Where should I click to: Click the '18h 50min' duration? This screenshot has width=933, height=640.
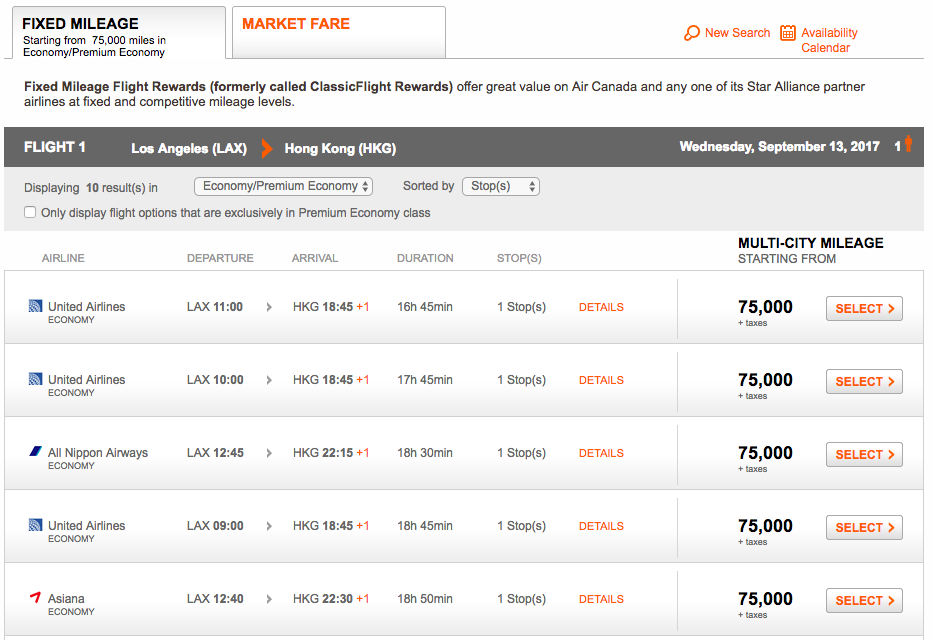(x=425, y=599)
